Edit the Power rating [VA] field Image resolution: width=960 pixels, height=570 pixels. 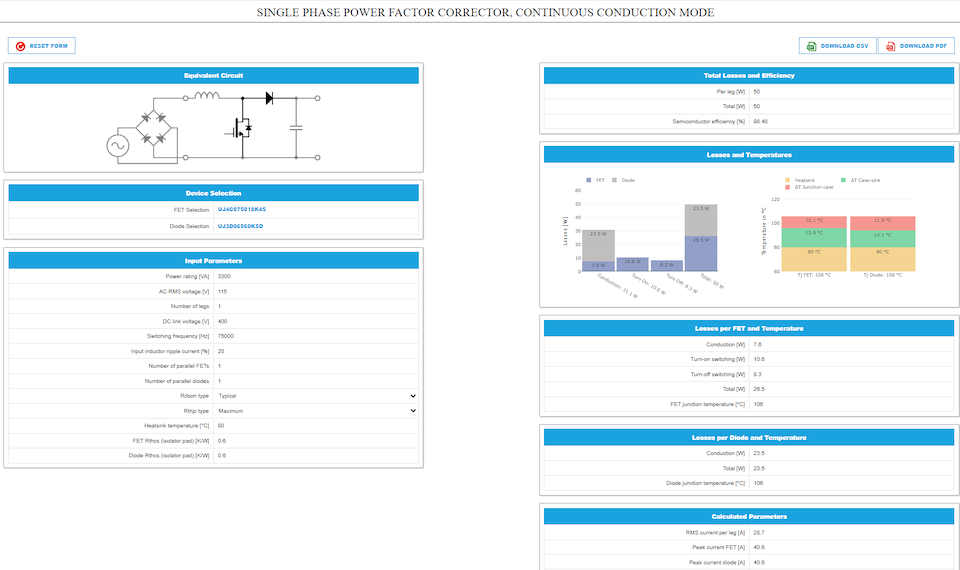click(x=316, y=276)
